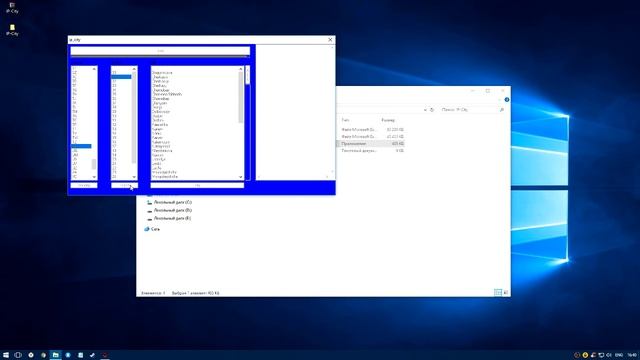Minimize the Explorer window
The image size is (640, 360).
pyautogui.click(x=472, y=91)
